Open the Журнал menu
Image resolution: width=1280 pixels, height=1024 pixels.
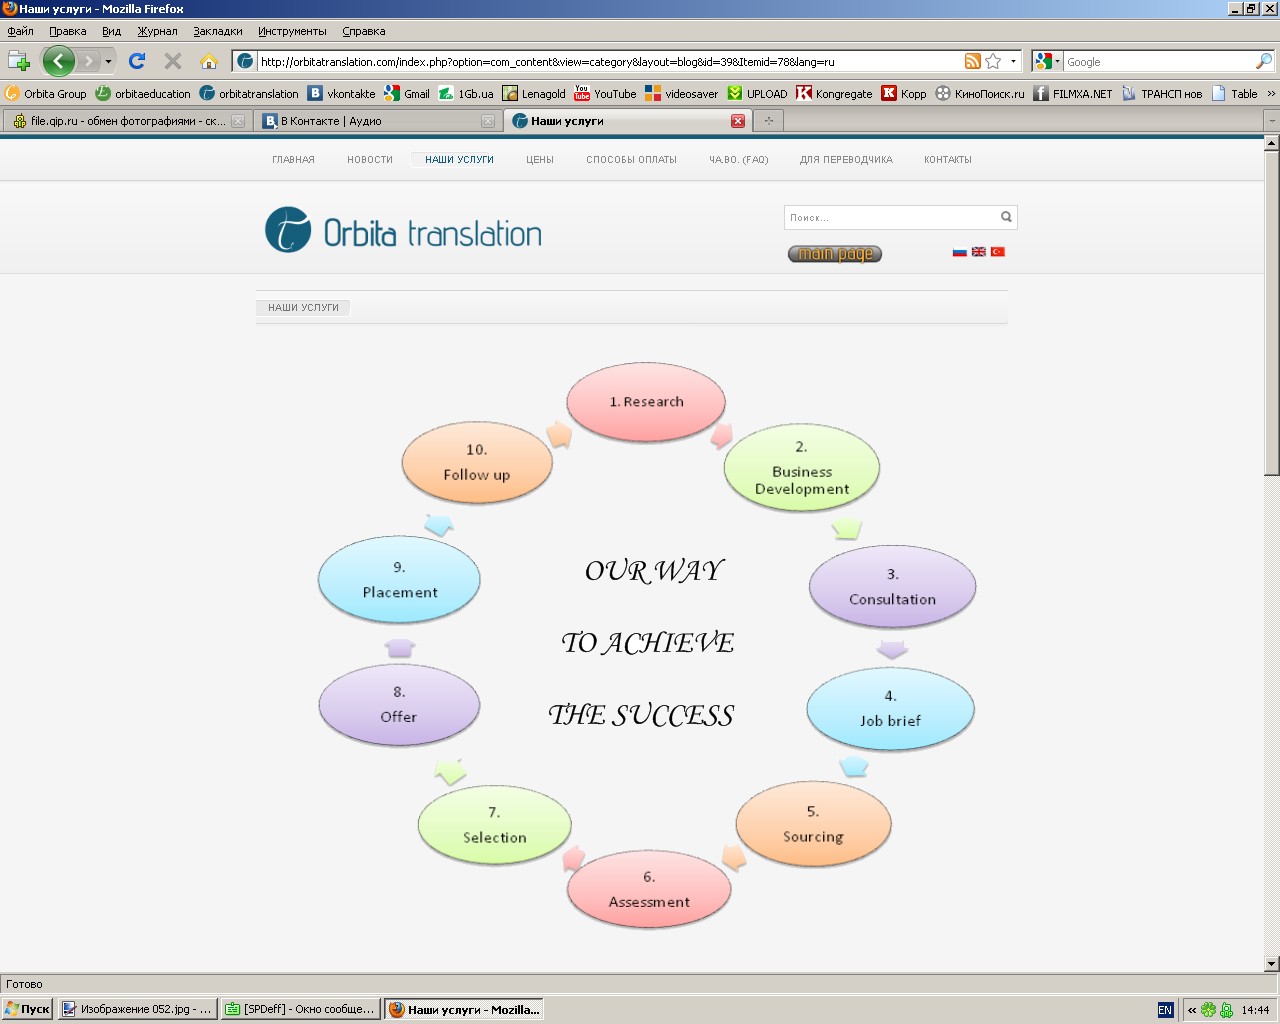[x=157, y=31]
